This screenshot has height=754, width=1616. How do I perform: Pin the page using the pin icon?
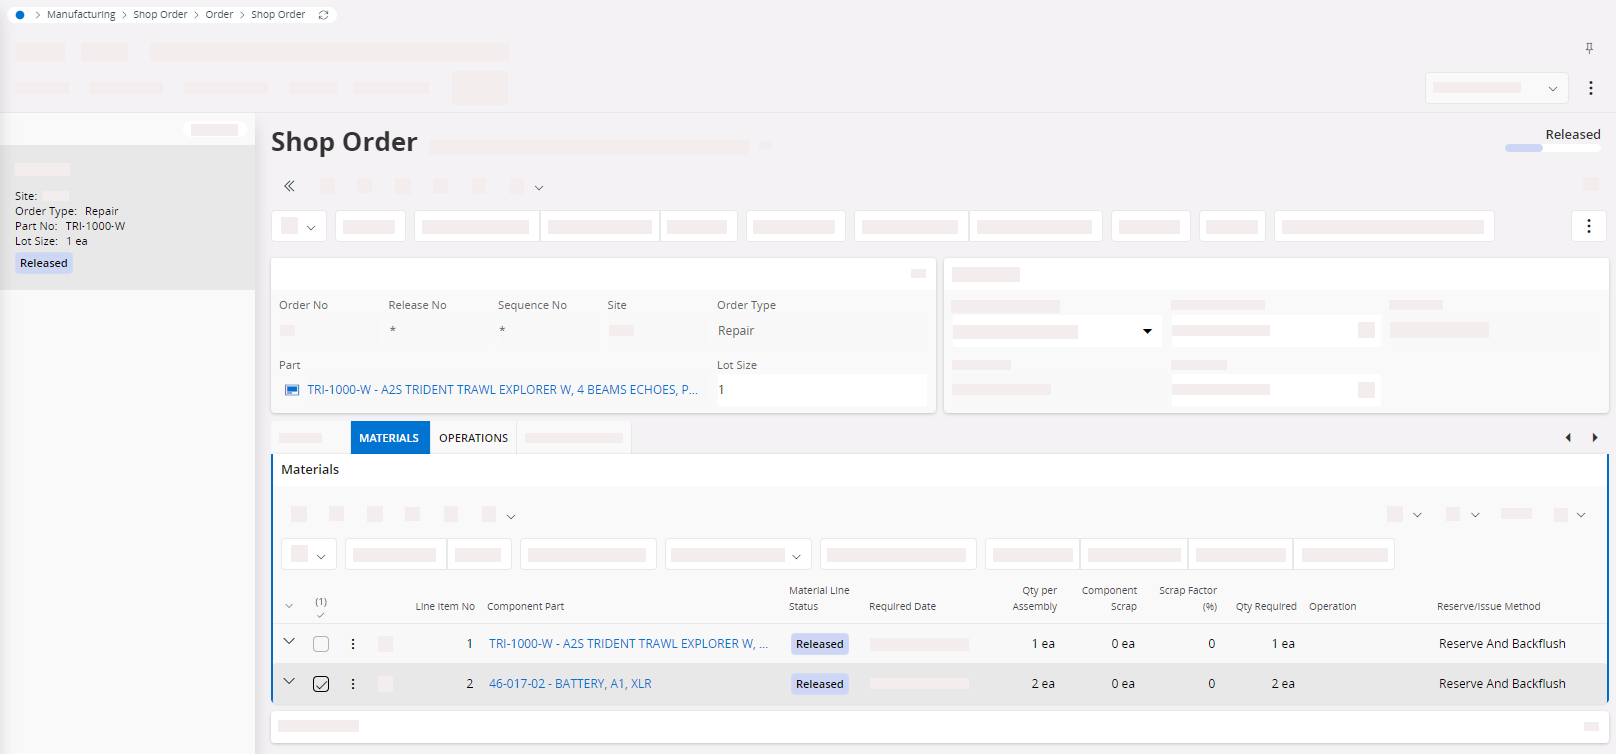point(1589,48)
